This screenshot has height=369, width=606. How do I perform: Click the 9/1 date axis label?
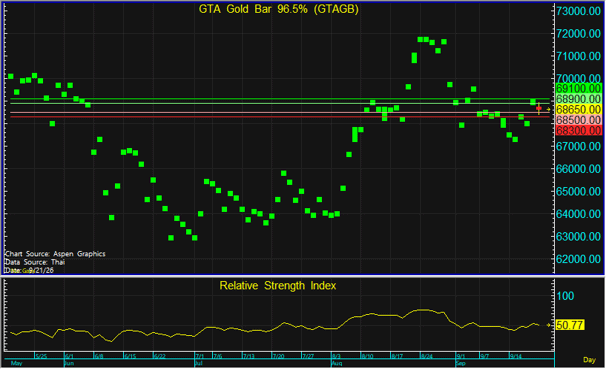click(461, 356)
